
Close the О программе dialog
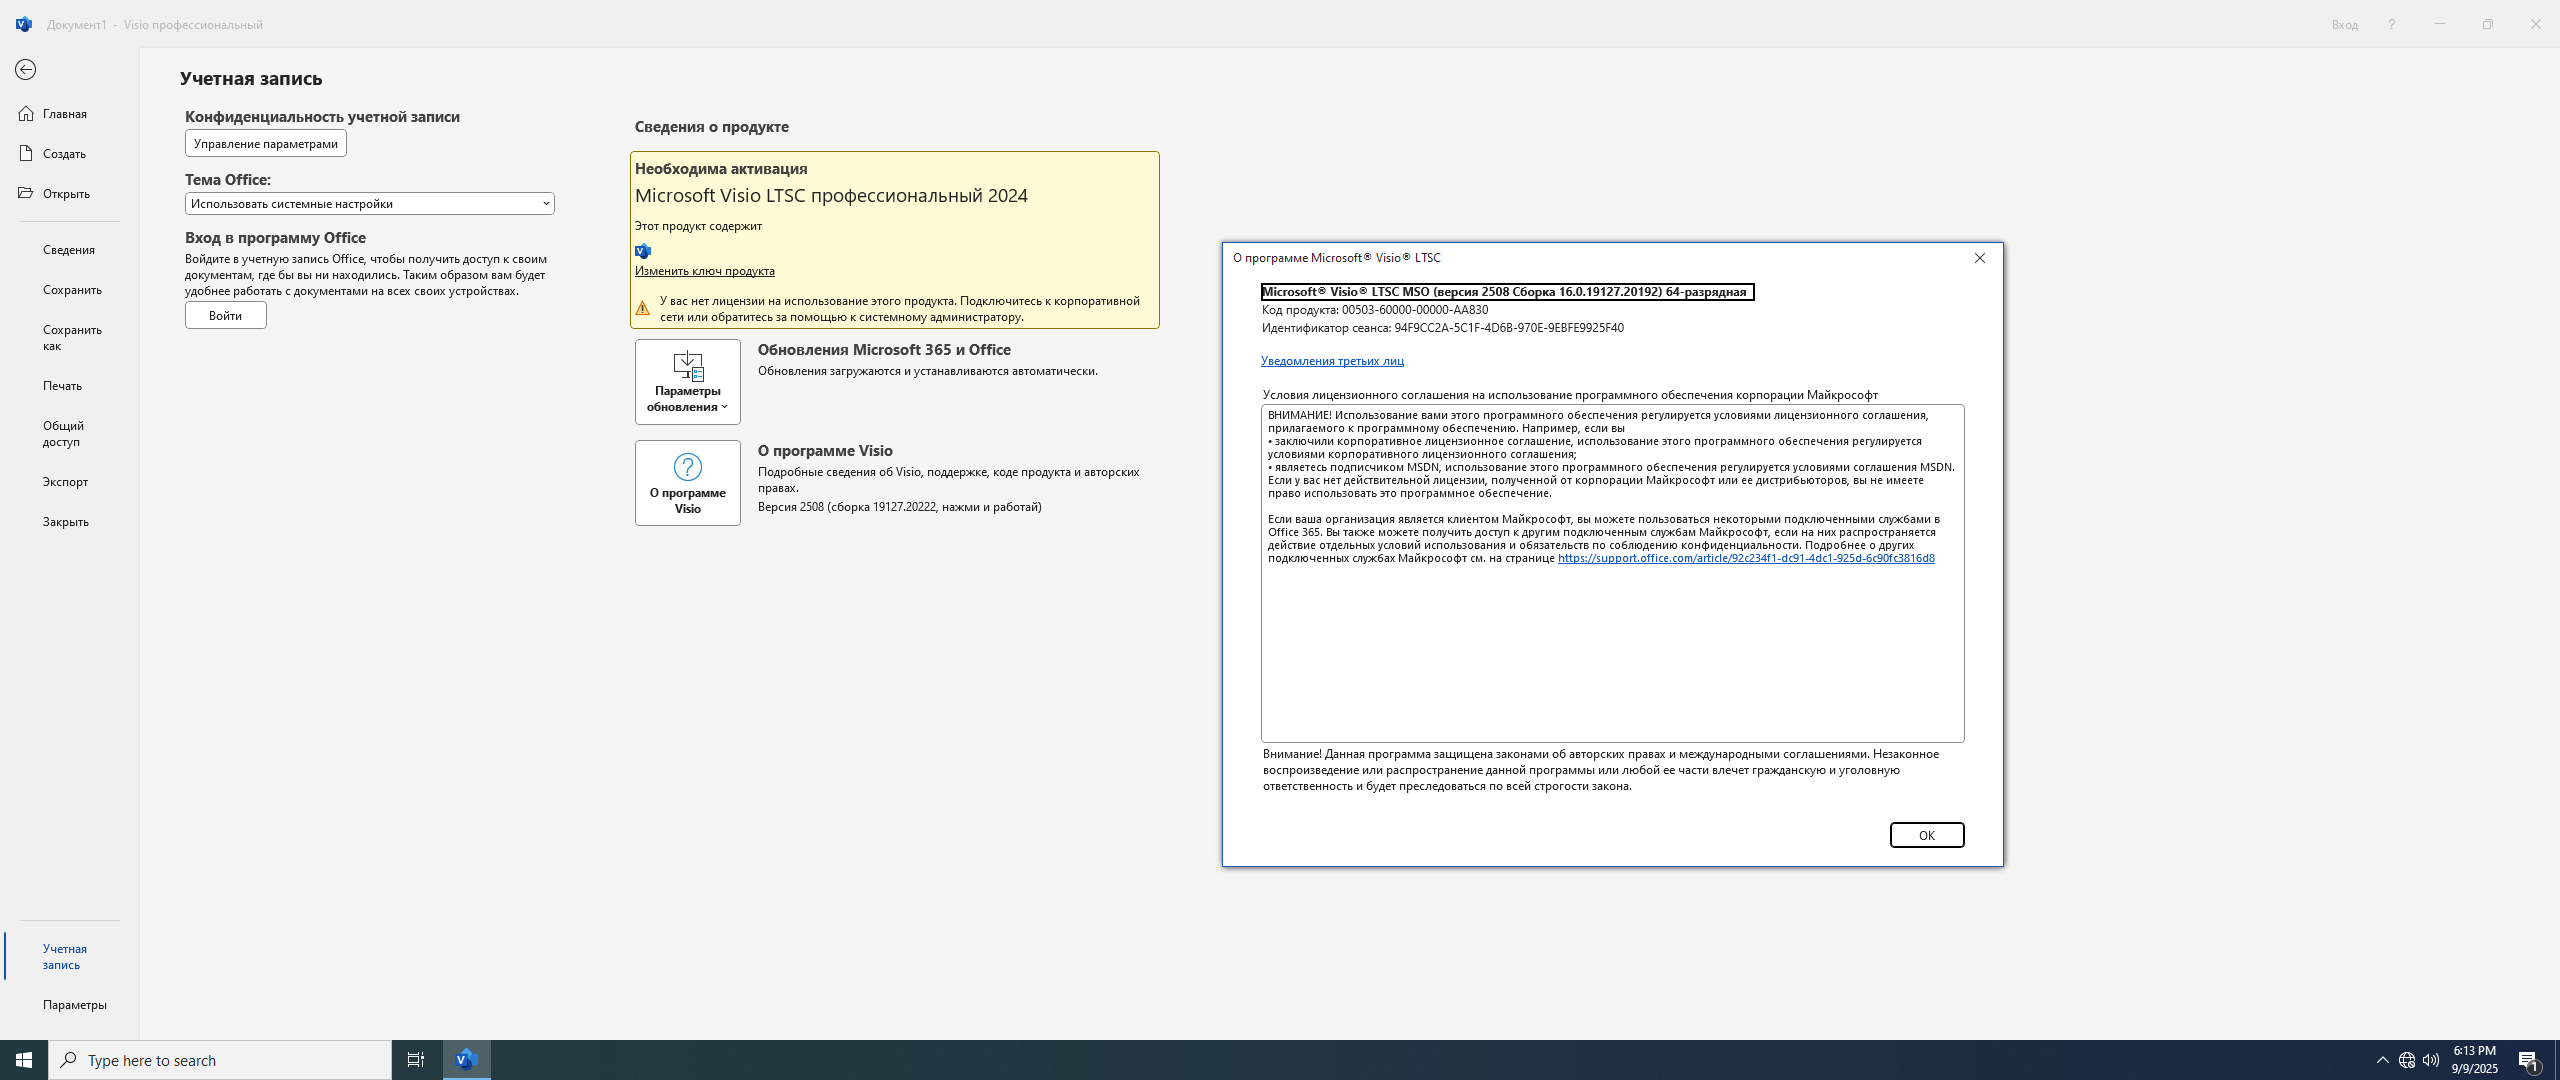[x=1980, y=258]
